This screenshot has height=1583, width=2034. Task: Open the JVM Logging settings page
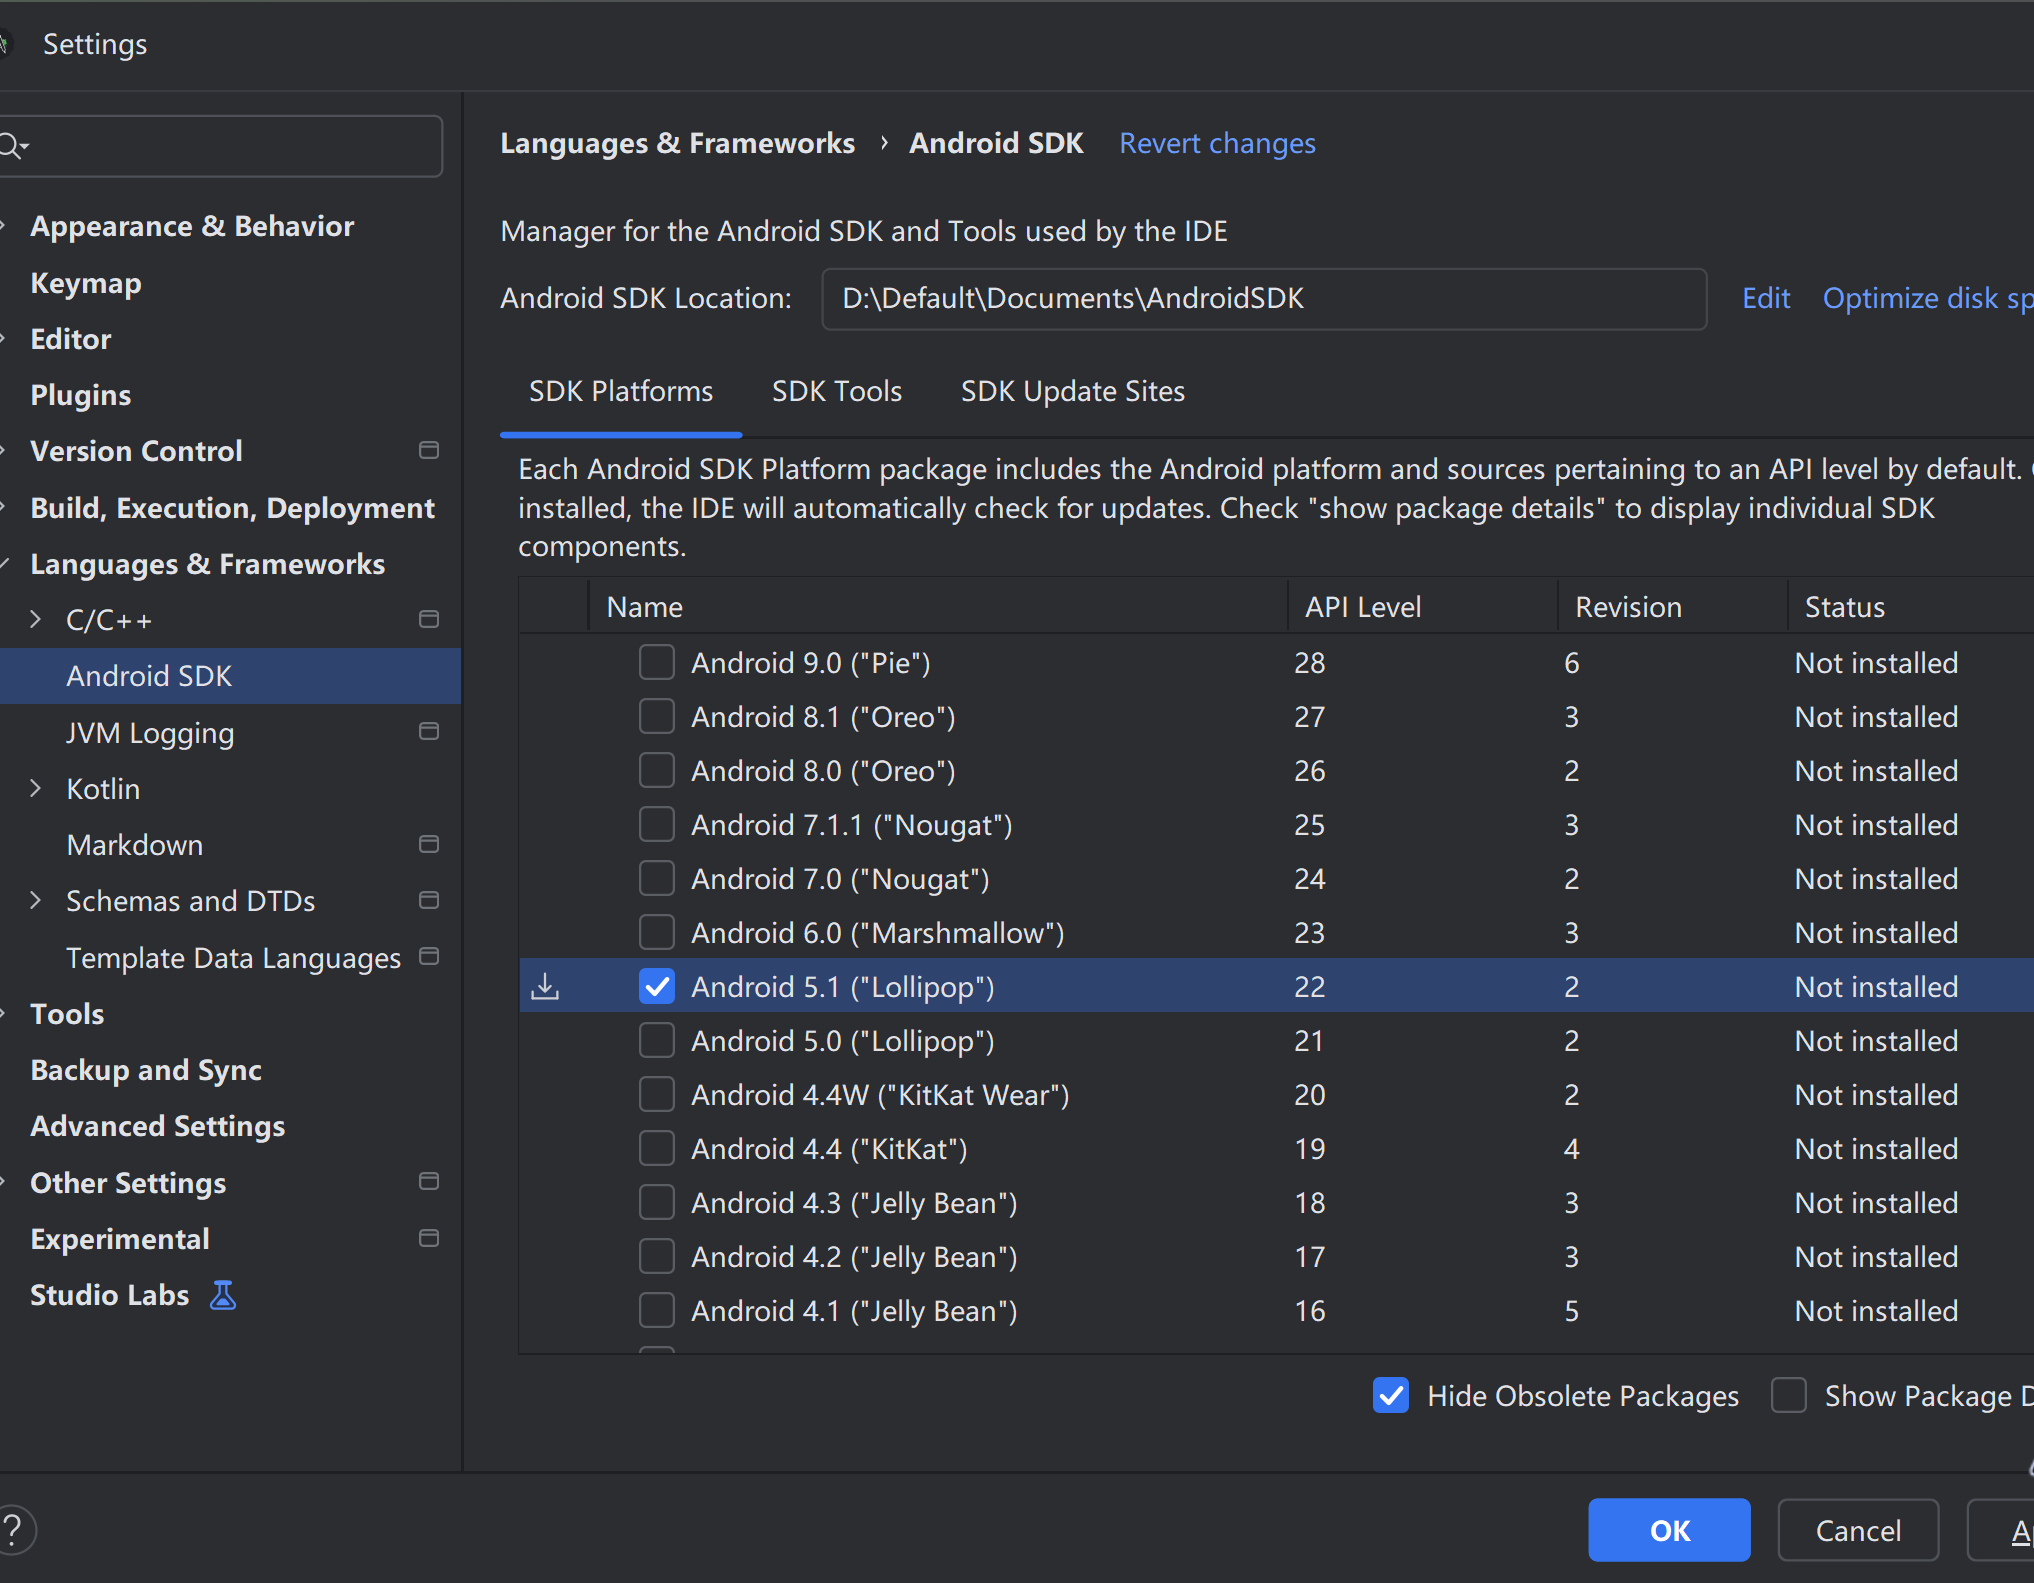[150, 733]
